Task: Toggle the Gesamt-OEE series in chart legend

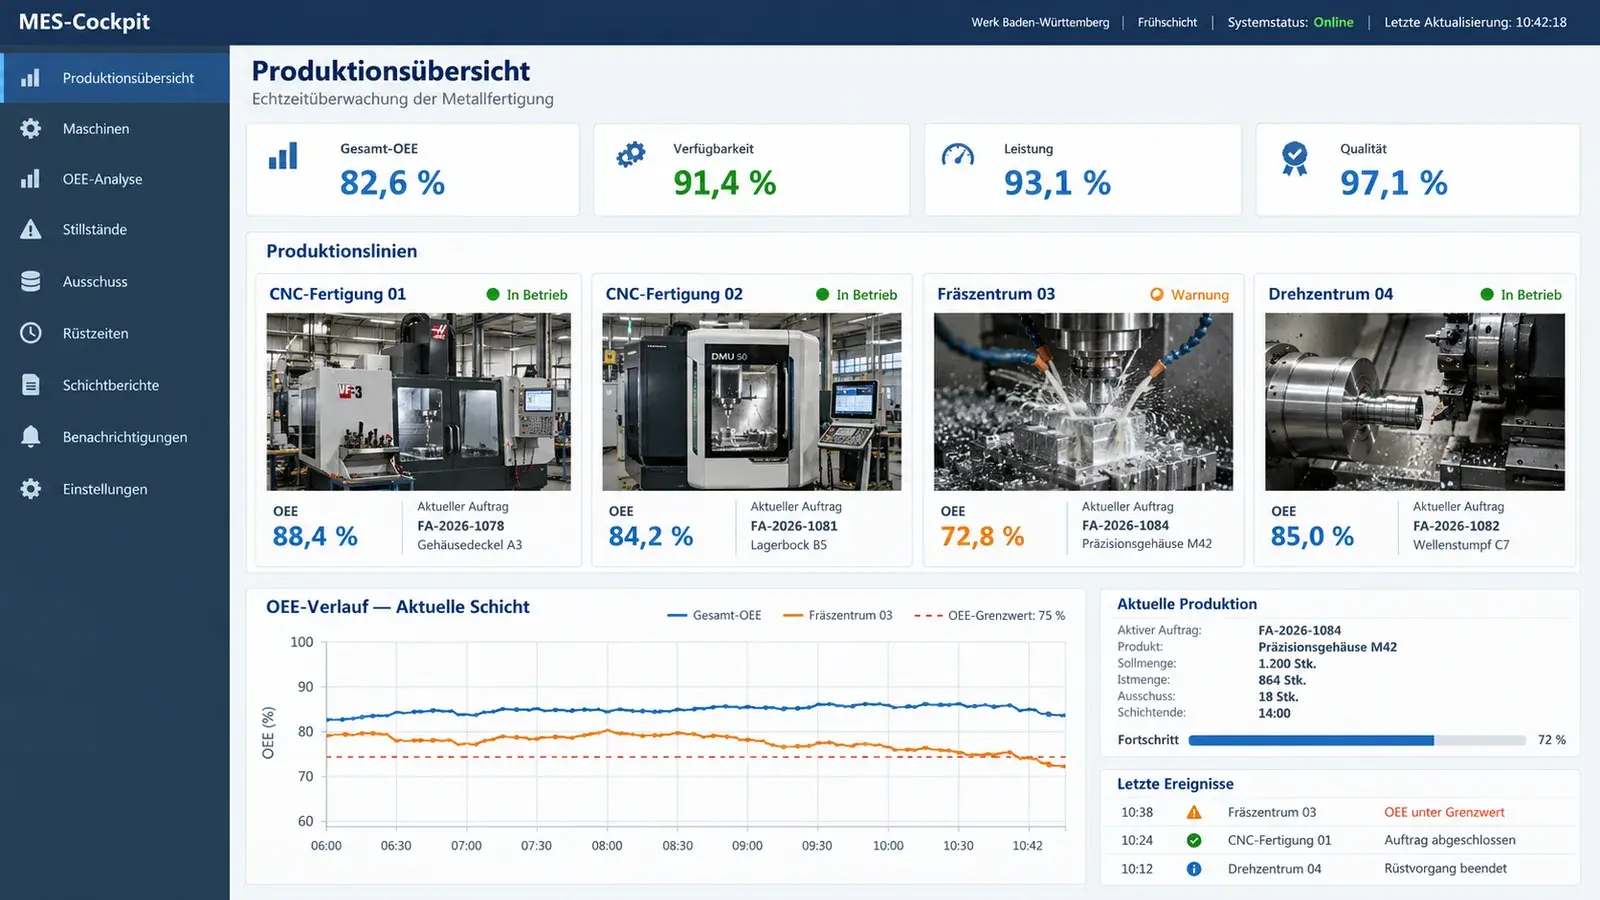Action: (x=714, y=615)
